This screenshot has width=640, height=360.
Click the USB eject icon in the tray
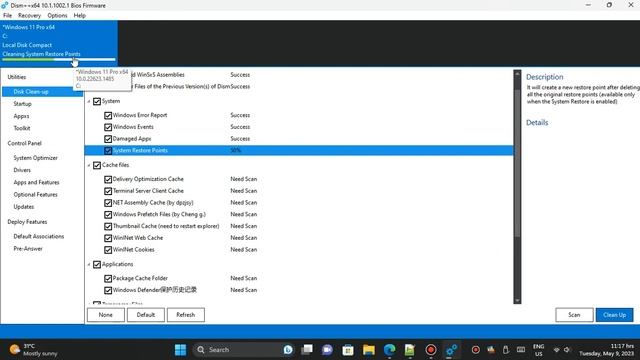tap(506, 350)
